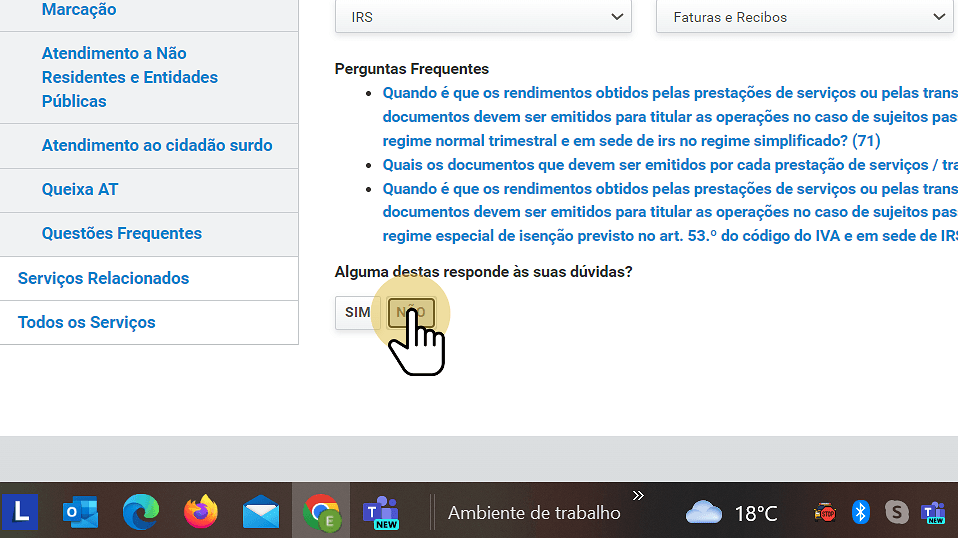Open Serviços Relacionados section
This screenshot has width=958, height=538.
click(x=103, y=278)
